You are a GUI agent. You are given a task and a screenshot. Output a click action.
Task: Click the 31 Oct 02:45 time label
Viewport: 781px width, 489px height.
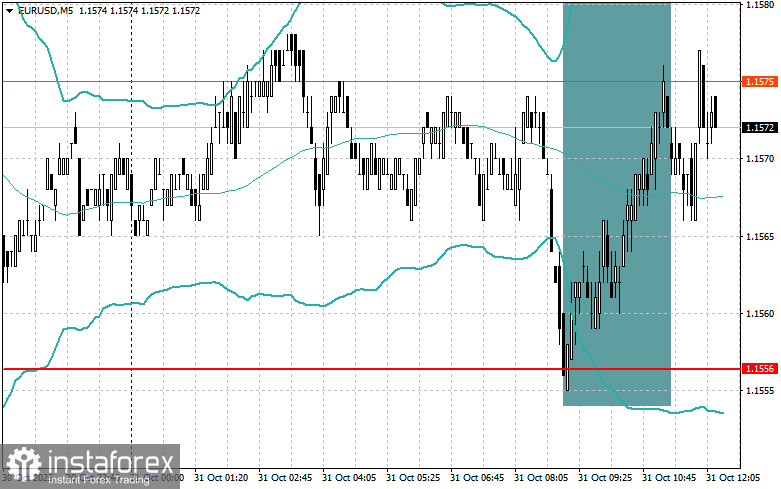coord(285,478)
